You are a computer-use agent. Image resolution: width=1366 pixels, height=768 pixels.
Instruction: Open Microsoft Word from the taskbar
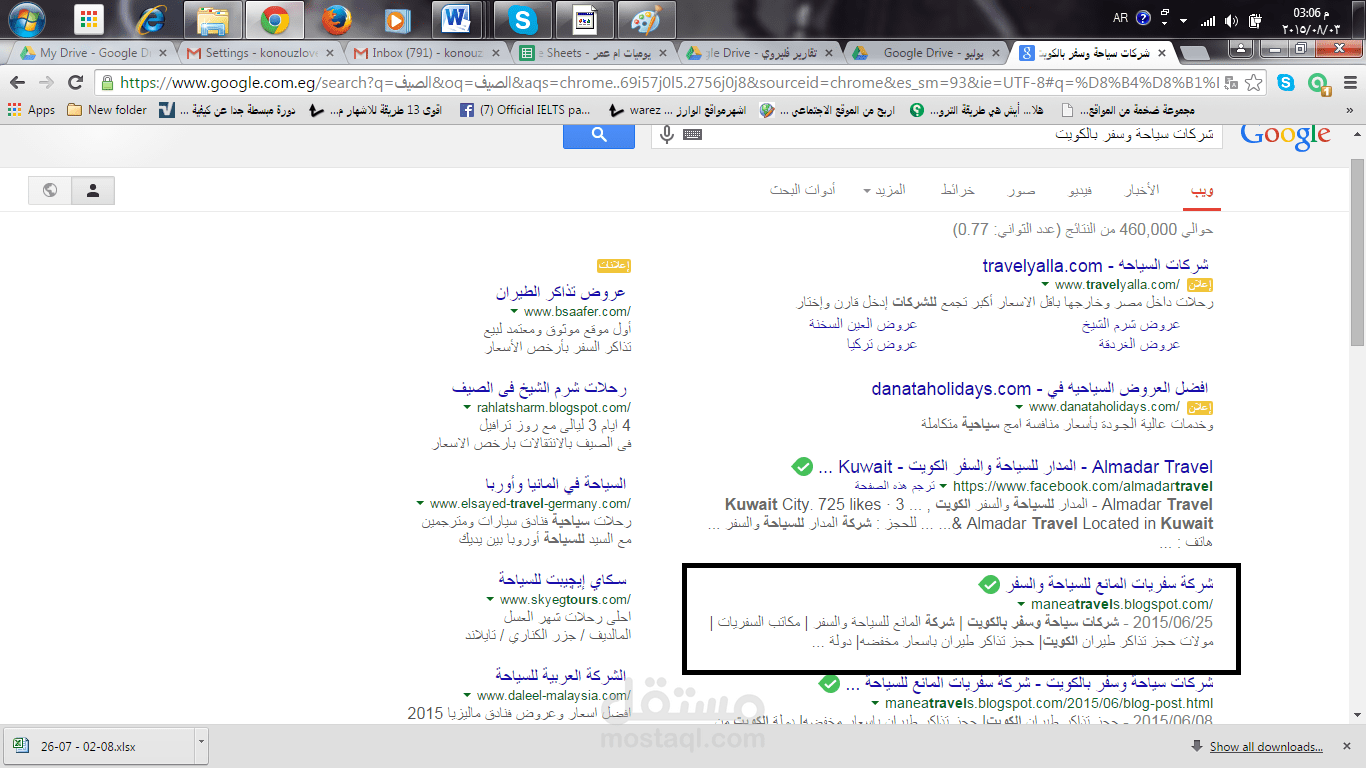click(x=457, y=19)
